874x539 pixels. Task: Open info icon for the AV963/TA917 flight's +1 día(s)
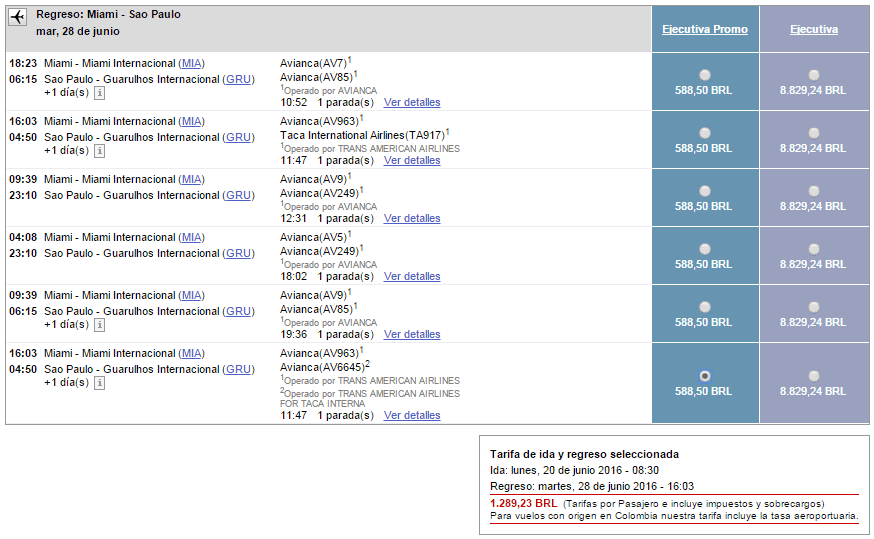coord(99,150)
